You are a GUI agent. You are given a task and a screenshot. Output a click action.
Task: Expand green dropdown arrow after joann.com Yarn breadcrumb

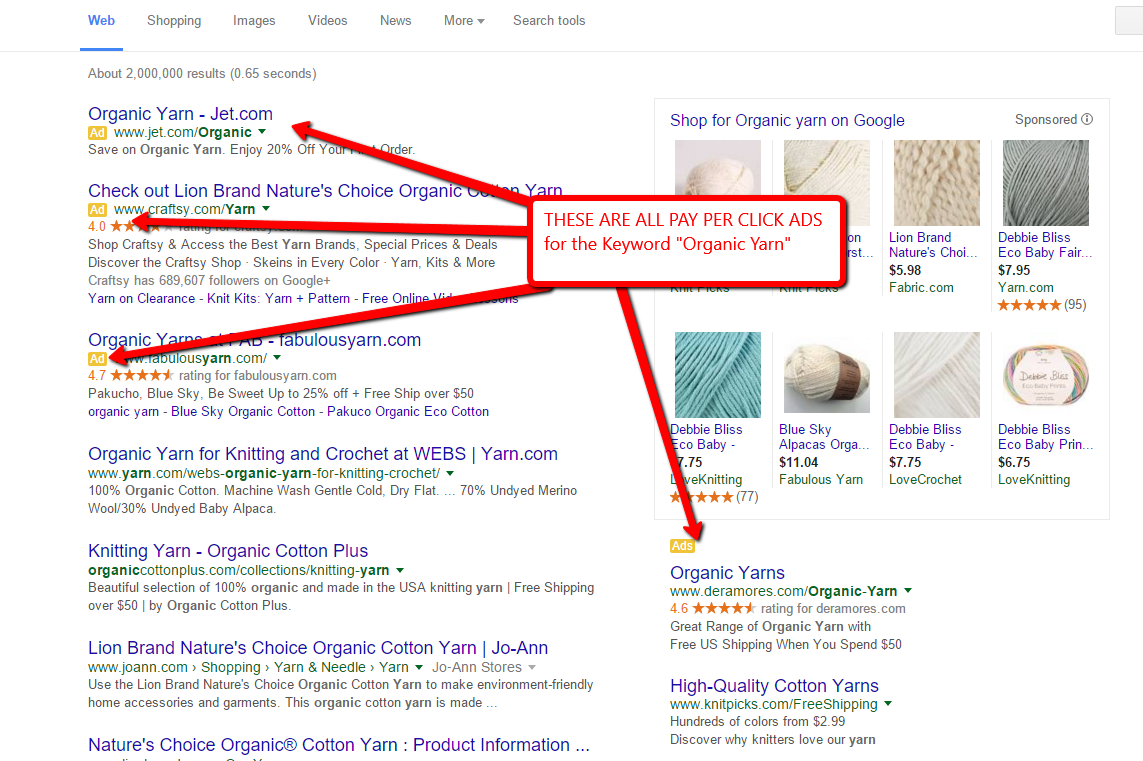click(419, 667)
